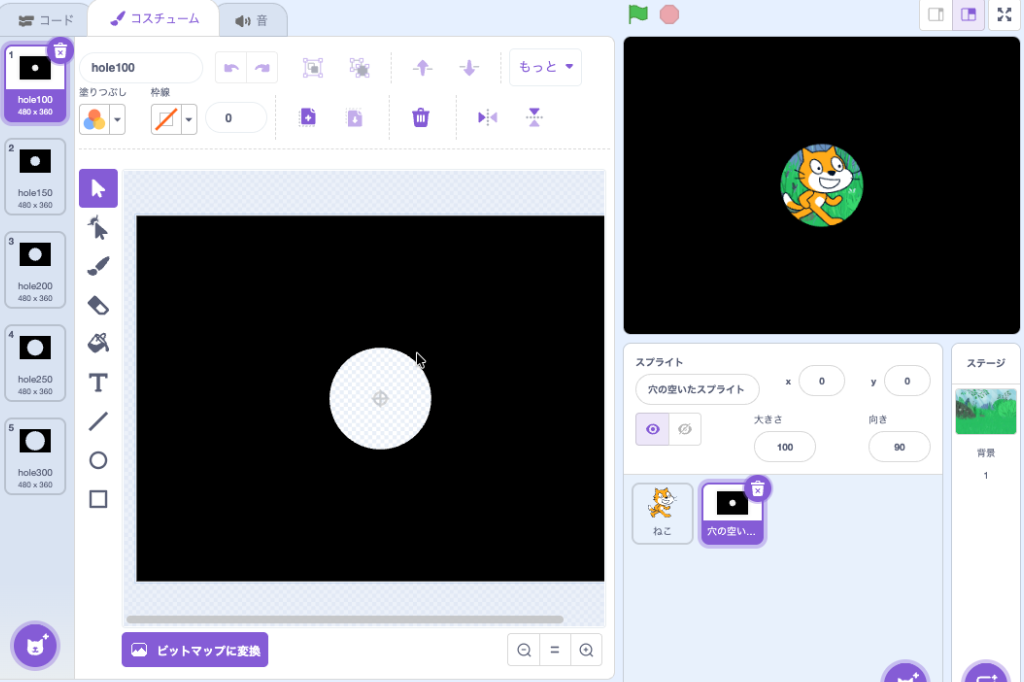Expand the もっと dropdown menu

[545, 67]
